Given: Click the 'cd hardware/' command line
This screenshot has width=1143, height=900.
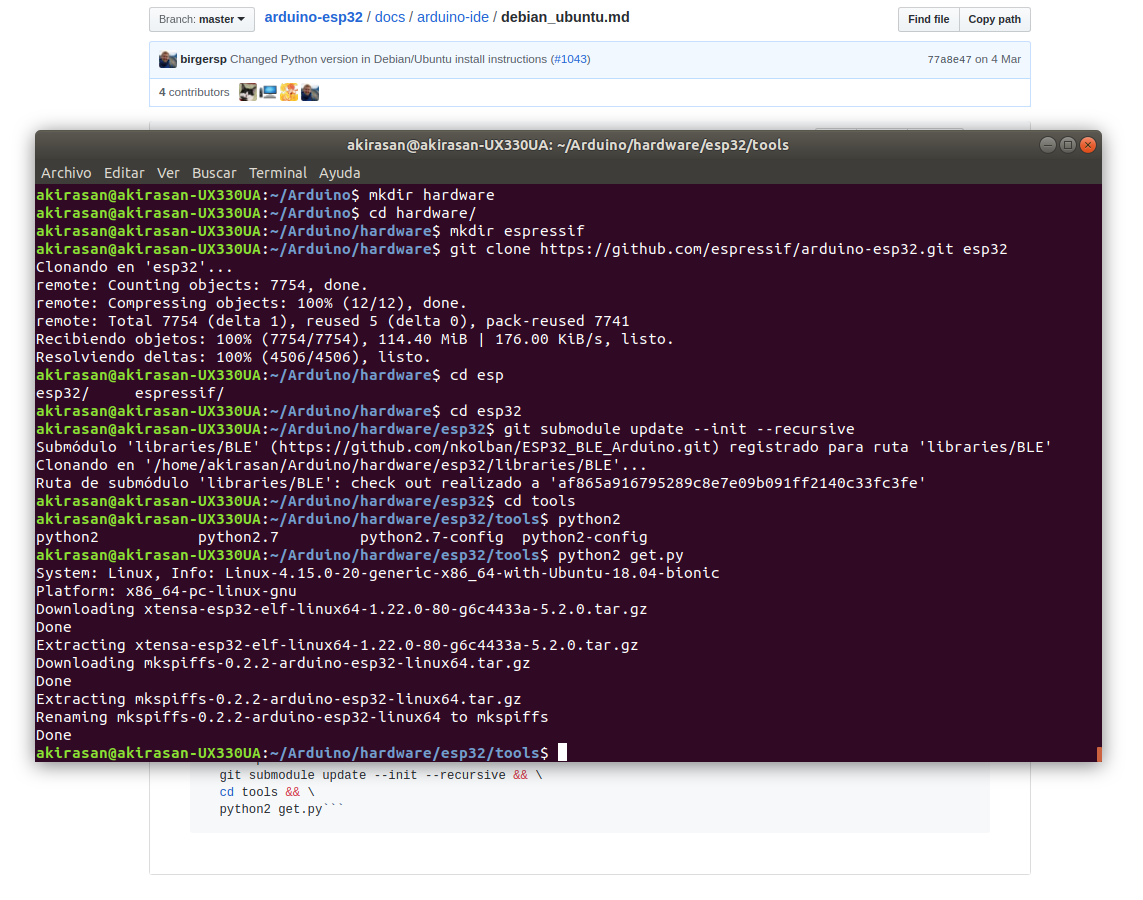Looking at the screenshot, I should (422, 213).
